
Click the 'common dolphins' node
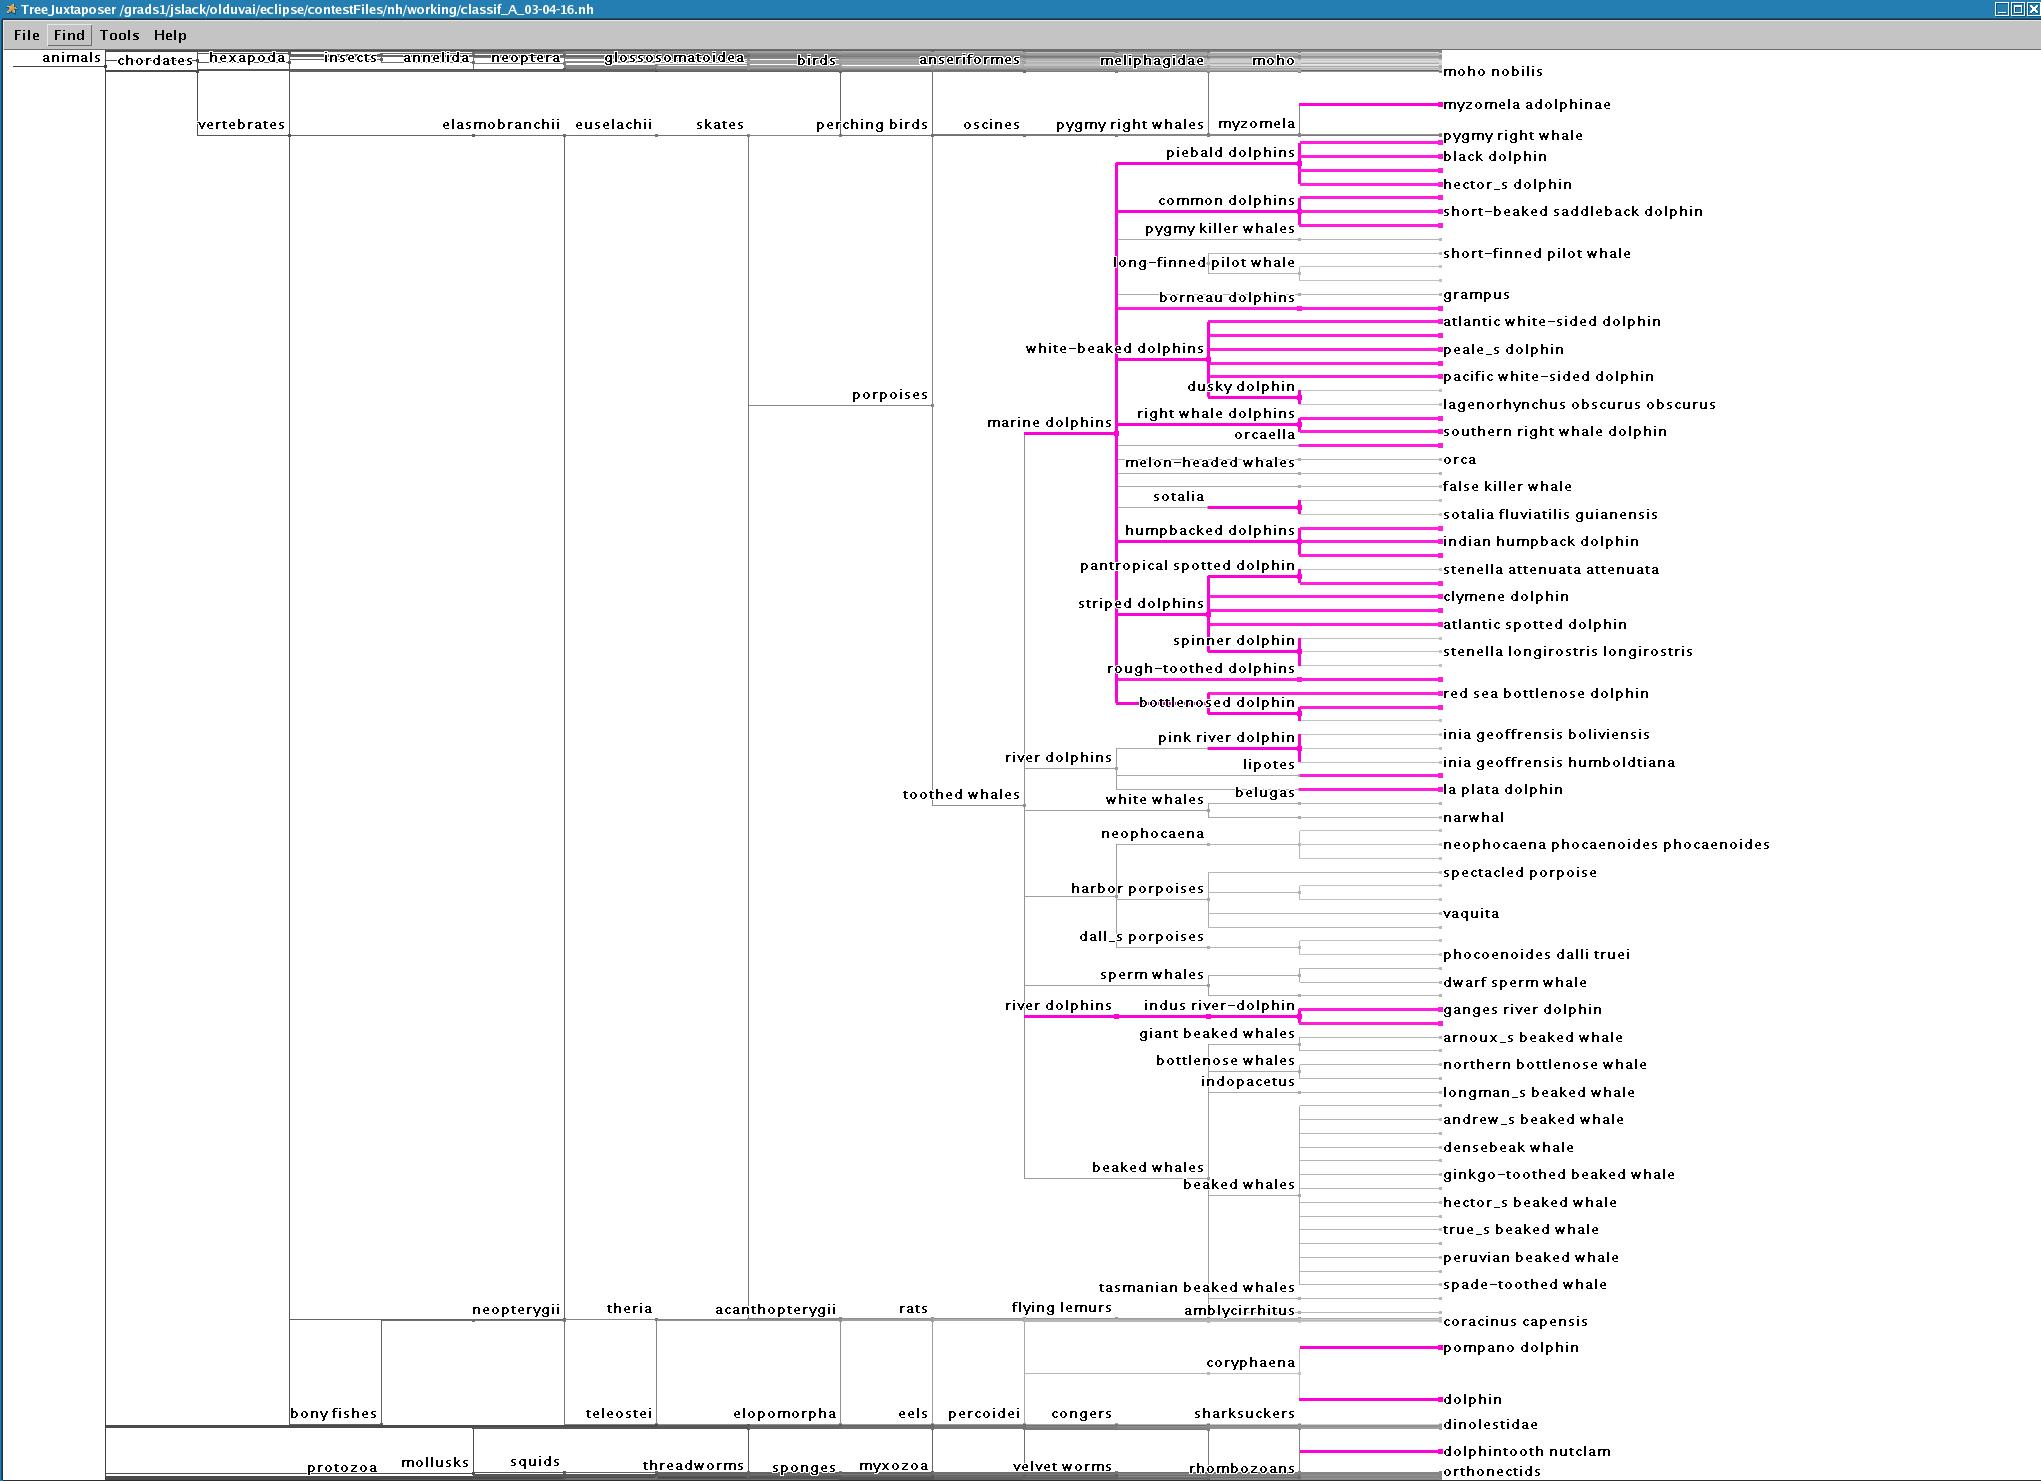click(1226, 201)
